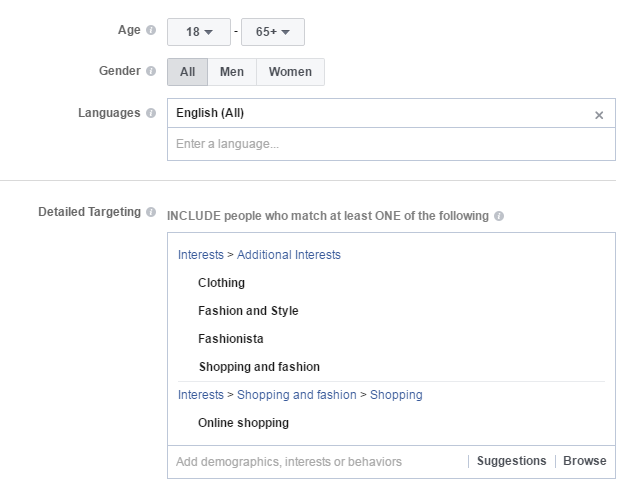
Task: Remove English (All) language with X
Action: click(599, 116)
